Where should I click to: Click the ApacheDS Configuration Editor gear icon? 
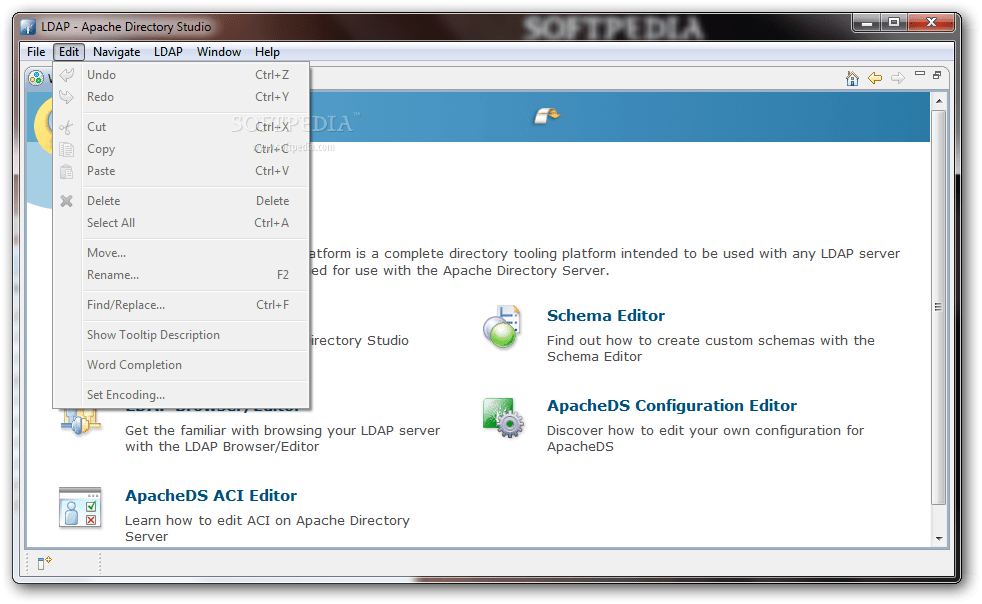[x=503, y=417]
